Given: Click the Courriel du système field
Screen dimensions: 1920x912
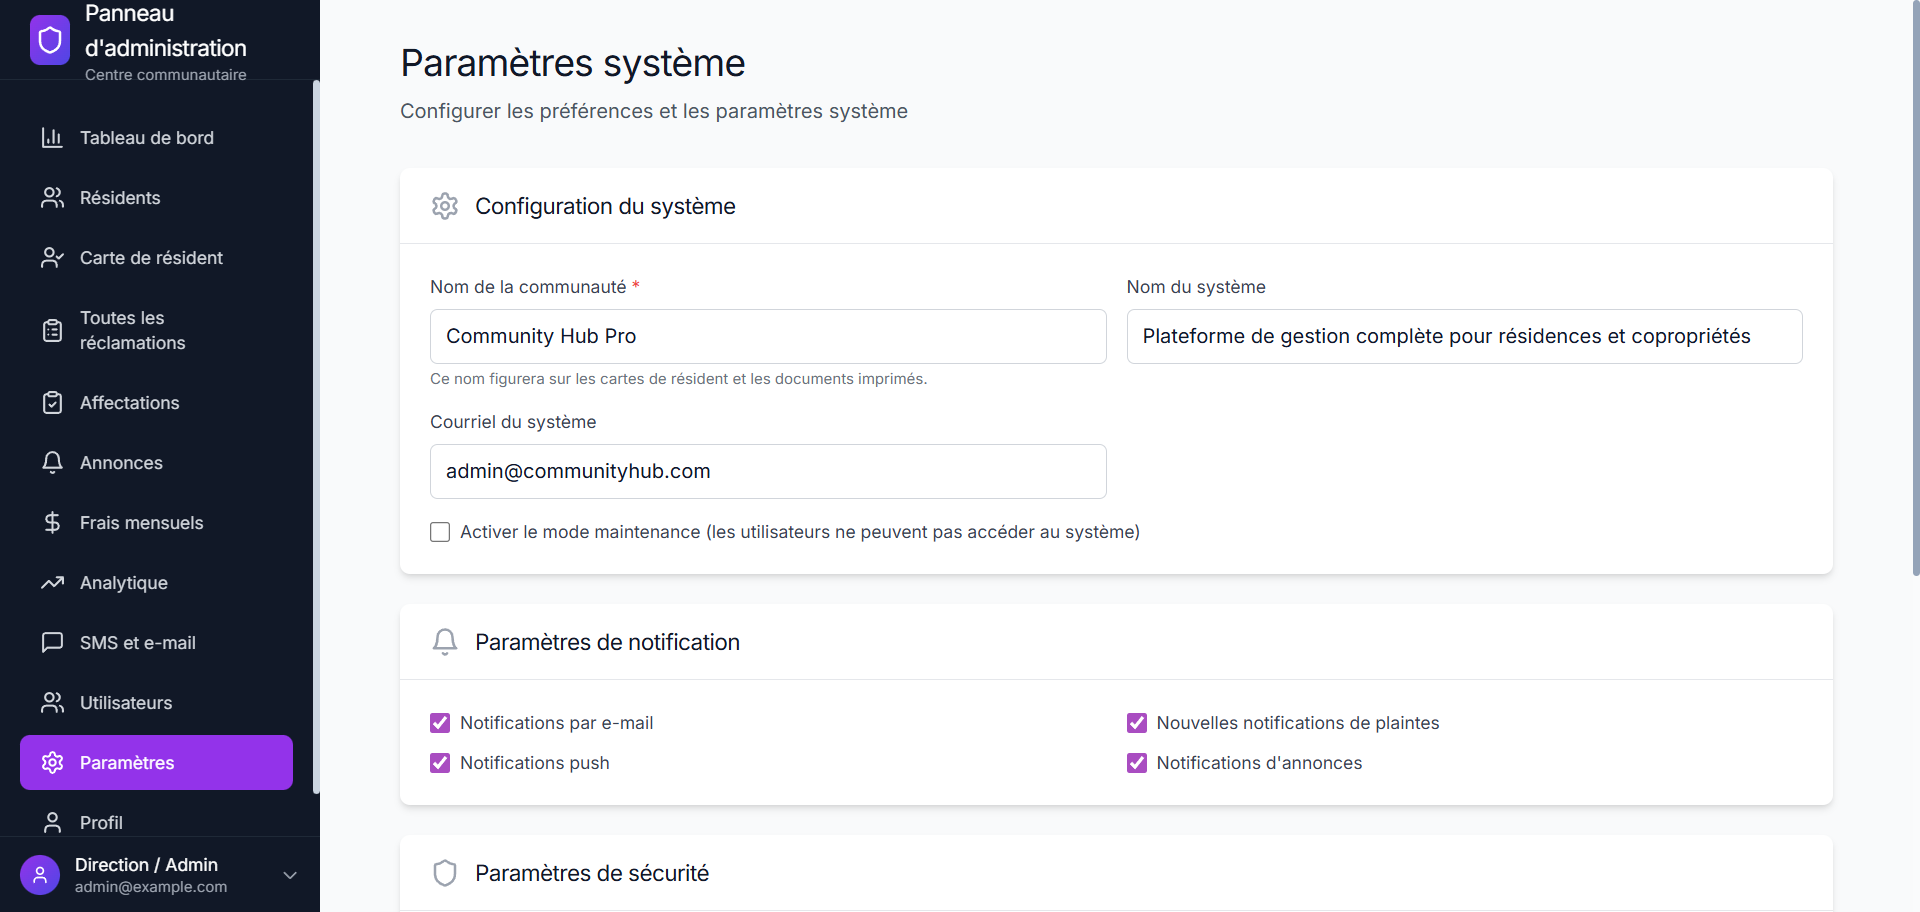Looking at the screenshot, I should click(x=767, y=471).
